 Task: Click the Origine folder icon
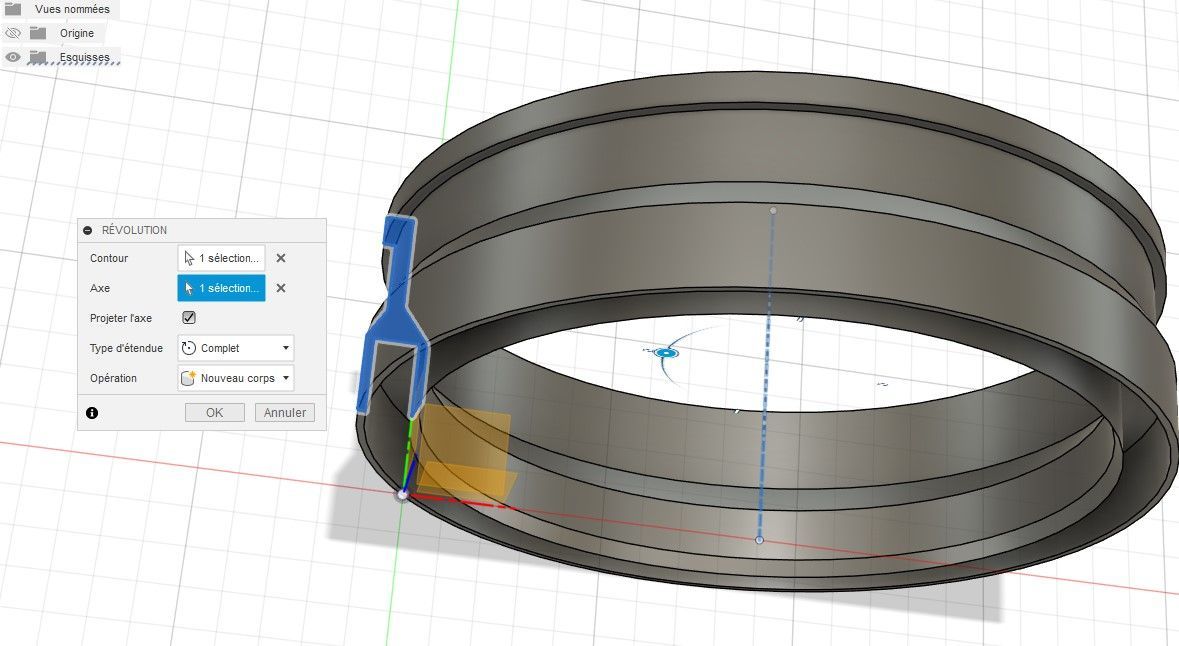click(x=38, y=33)
